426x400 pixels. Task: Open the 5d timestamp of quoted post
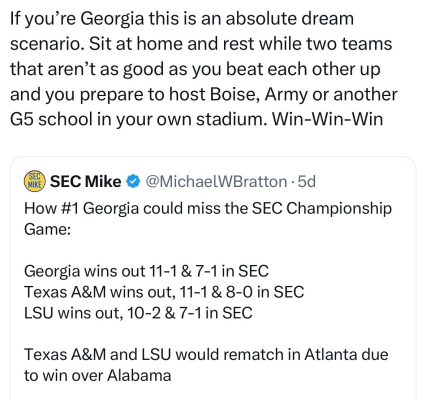pos(306,182)
